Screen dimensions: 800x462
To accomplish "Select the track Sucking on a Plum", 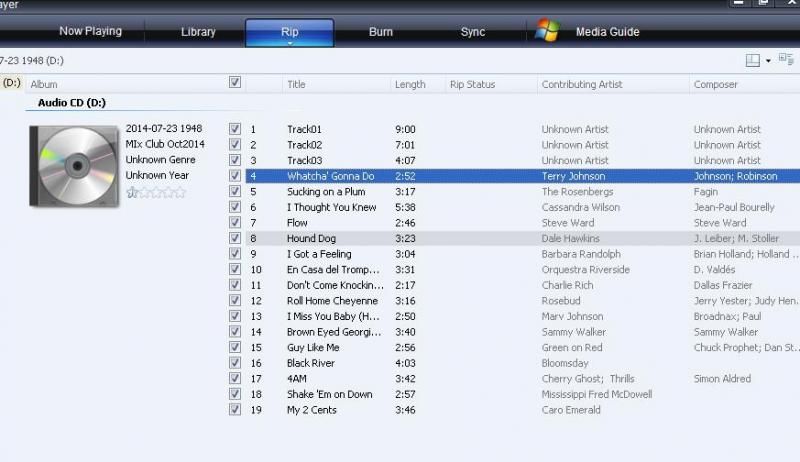I will 326,192.
